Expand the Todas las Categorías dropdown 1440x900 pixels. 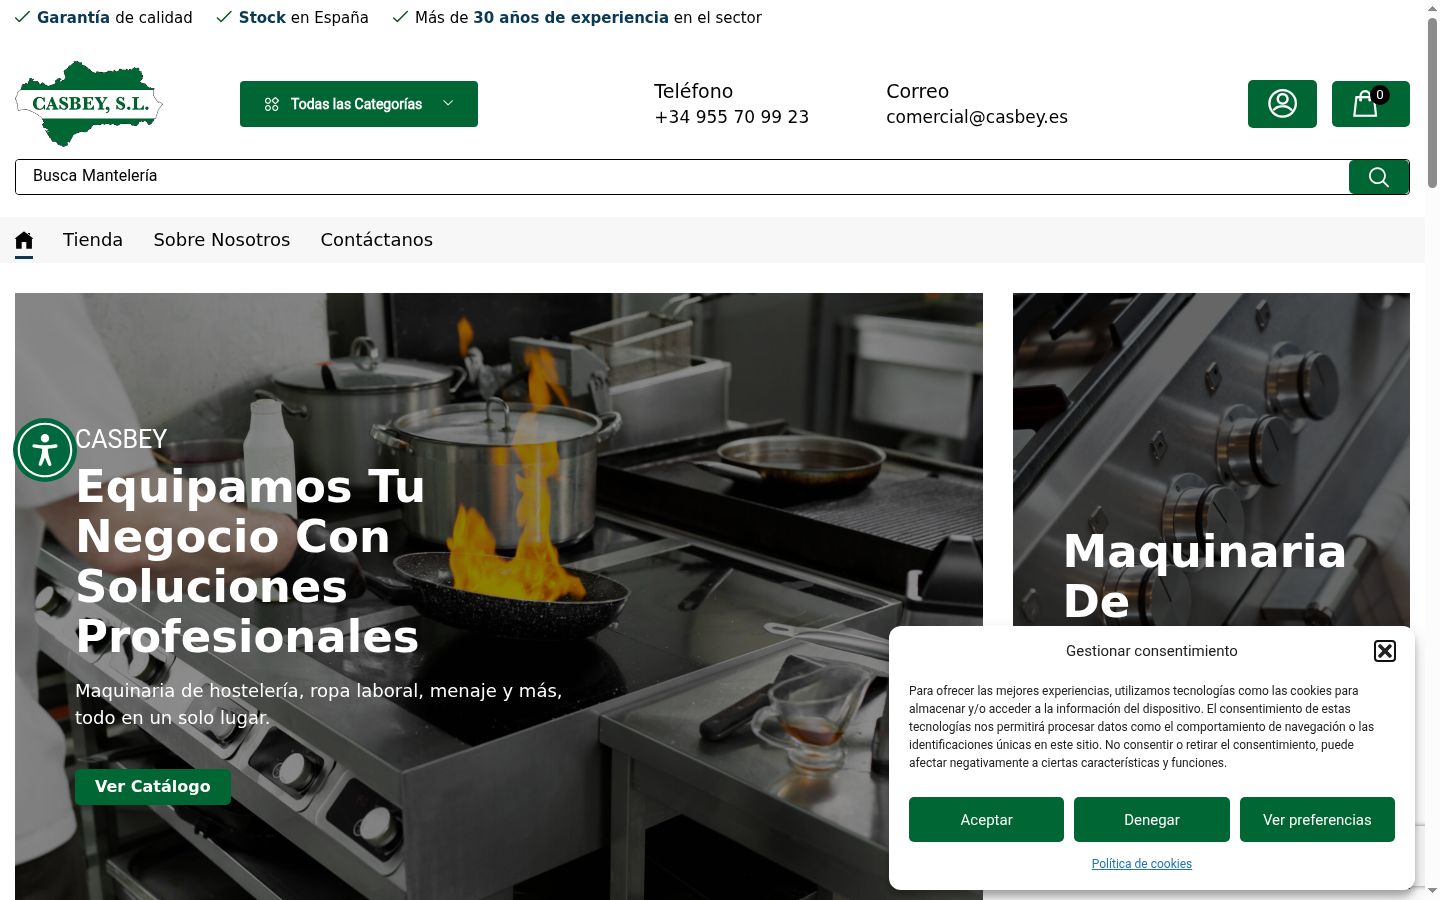359,104
